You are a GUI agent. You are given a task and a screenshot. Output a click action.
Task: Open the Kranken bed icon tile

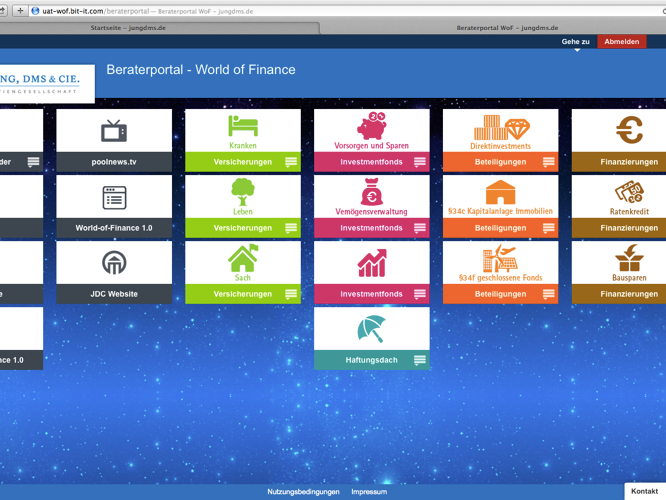tap(243, 126)
